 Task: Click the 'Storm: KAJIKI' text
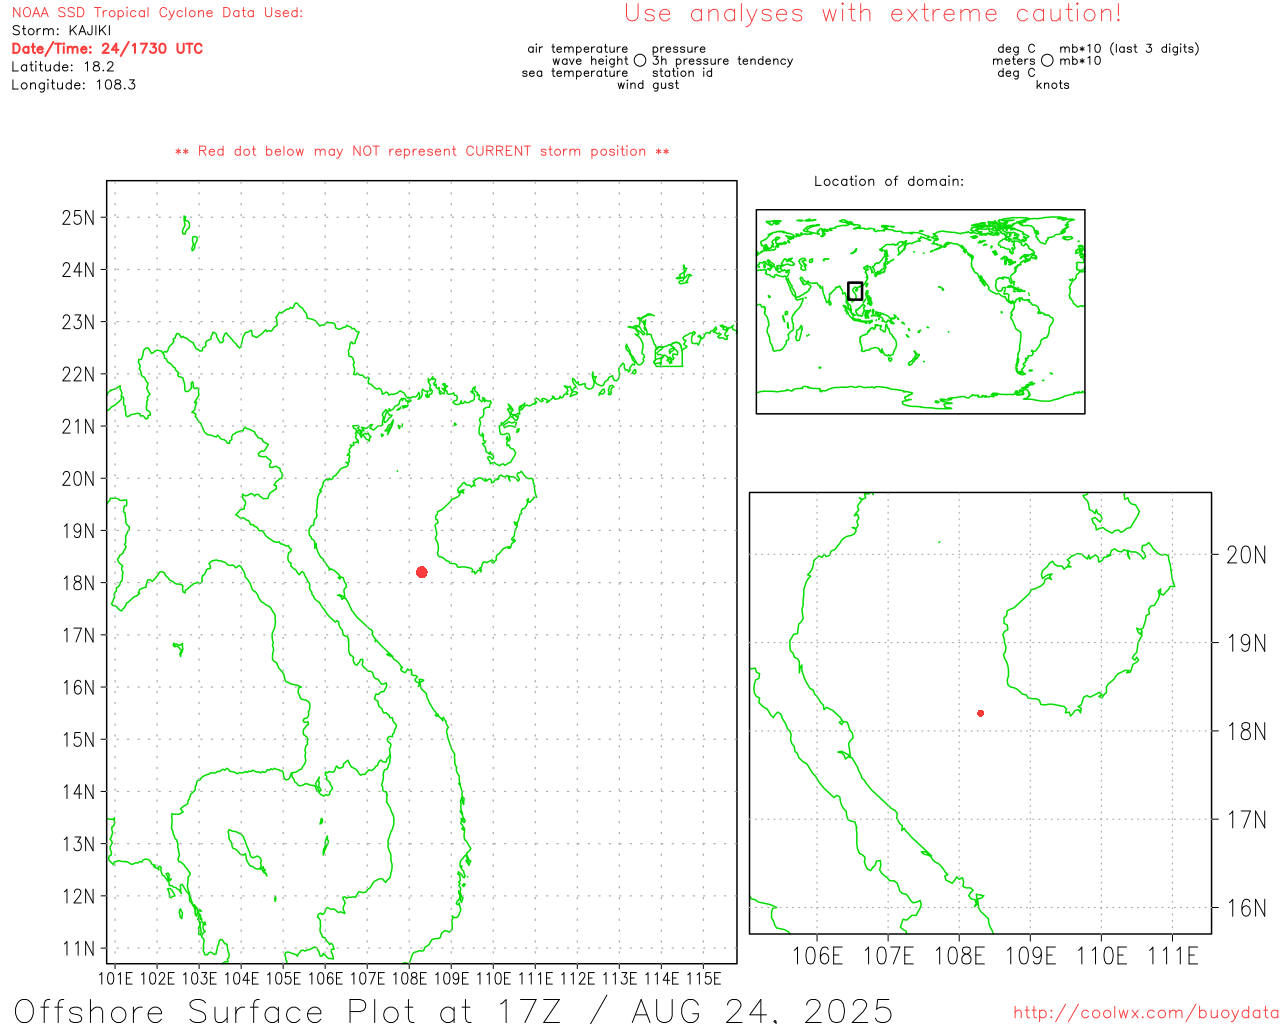(61, 31)
